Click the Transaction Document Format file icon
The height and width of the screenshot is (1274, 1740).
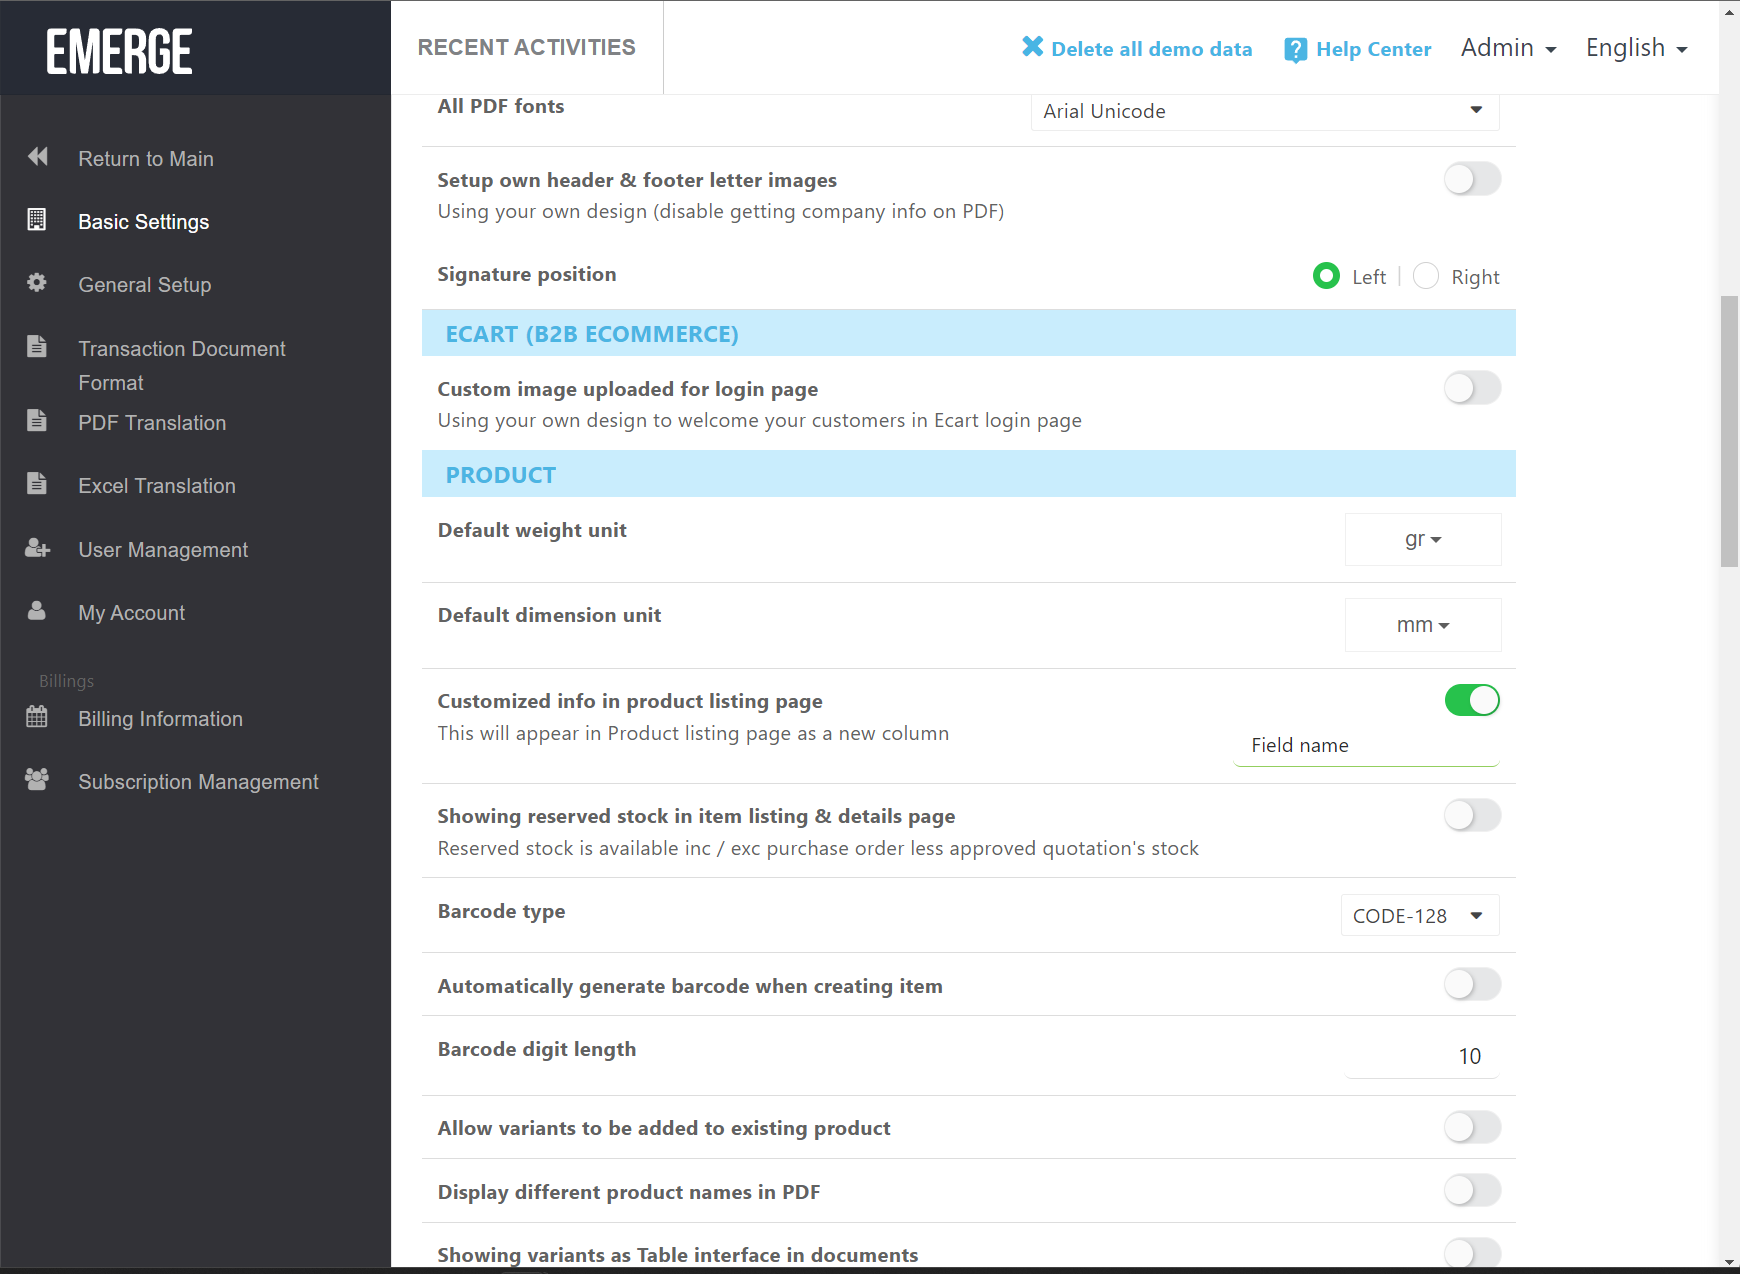coord(37,347)
